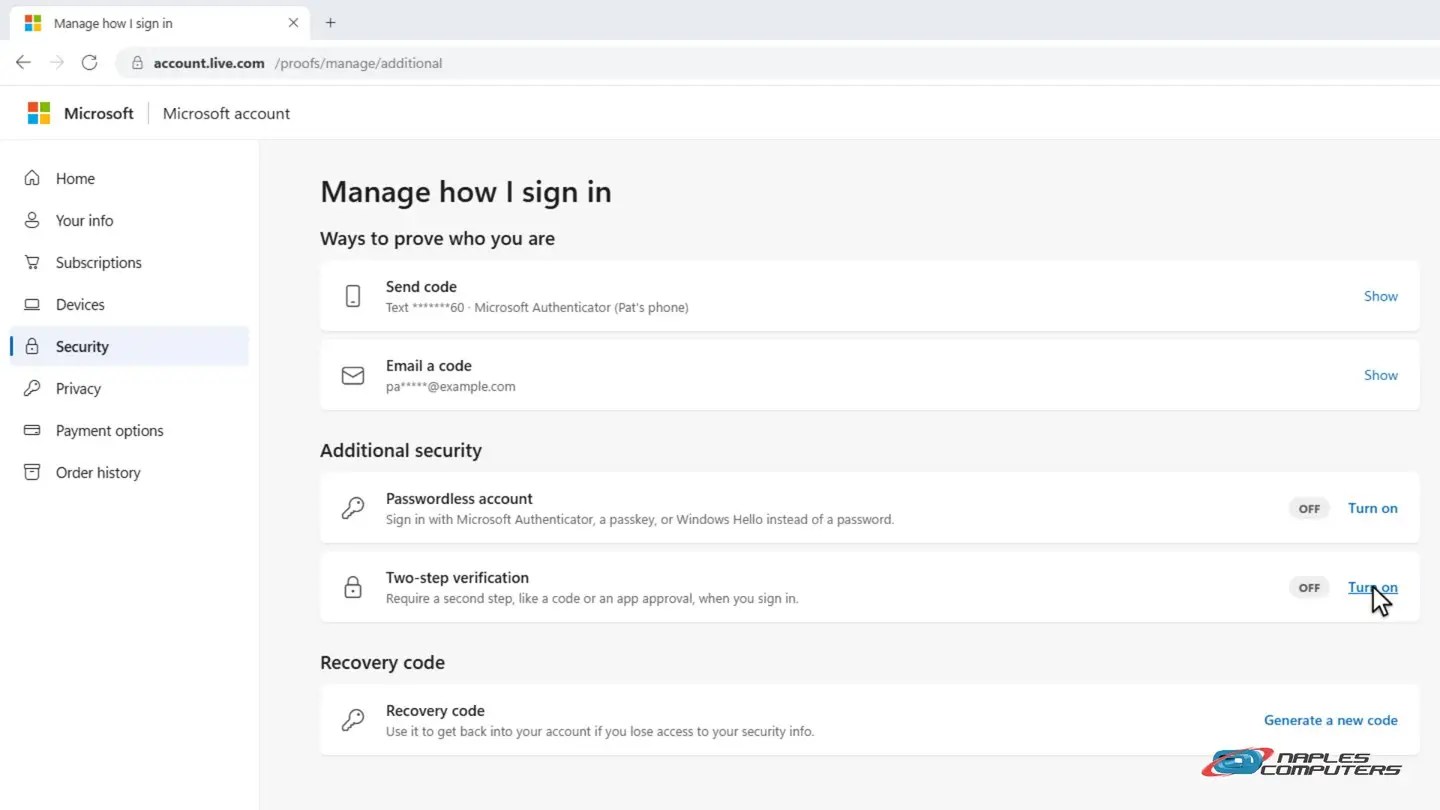Turn on Passwordless account
Viewport: 1440px width, 810px height.
click(1373, 508)
